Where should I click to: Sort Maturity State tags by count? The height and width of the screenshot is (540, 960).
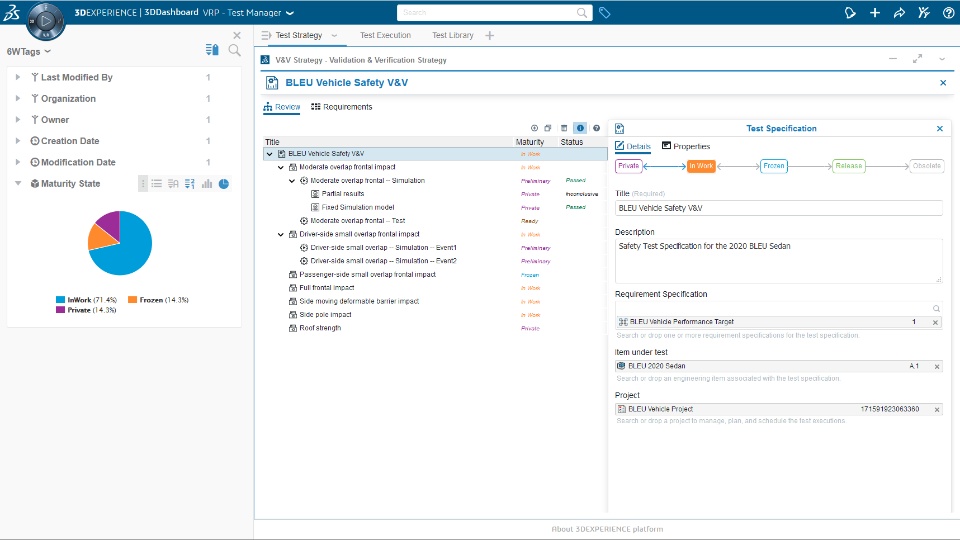click(190, 184)
